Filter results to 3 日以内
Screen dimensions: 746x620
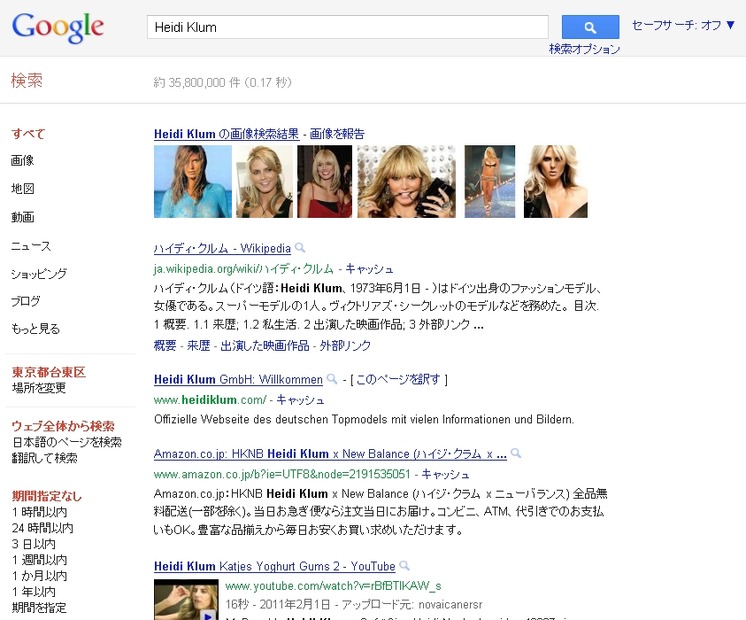click(x=34, y=544)
